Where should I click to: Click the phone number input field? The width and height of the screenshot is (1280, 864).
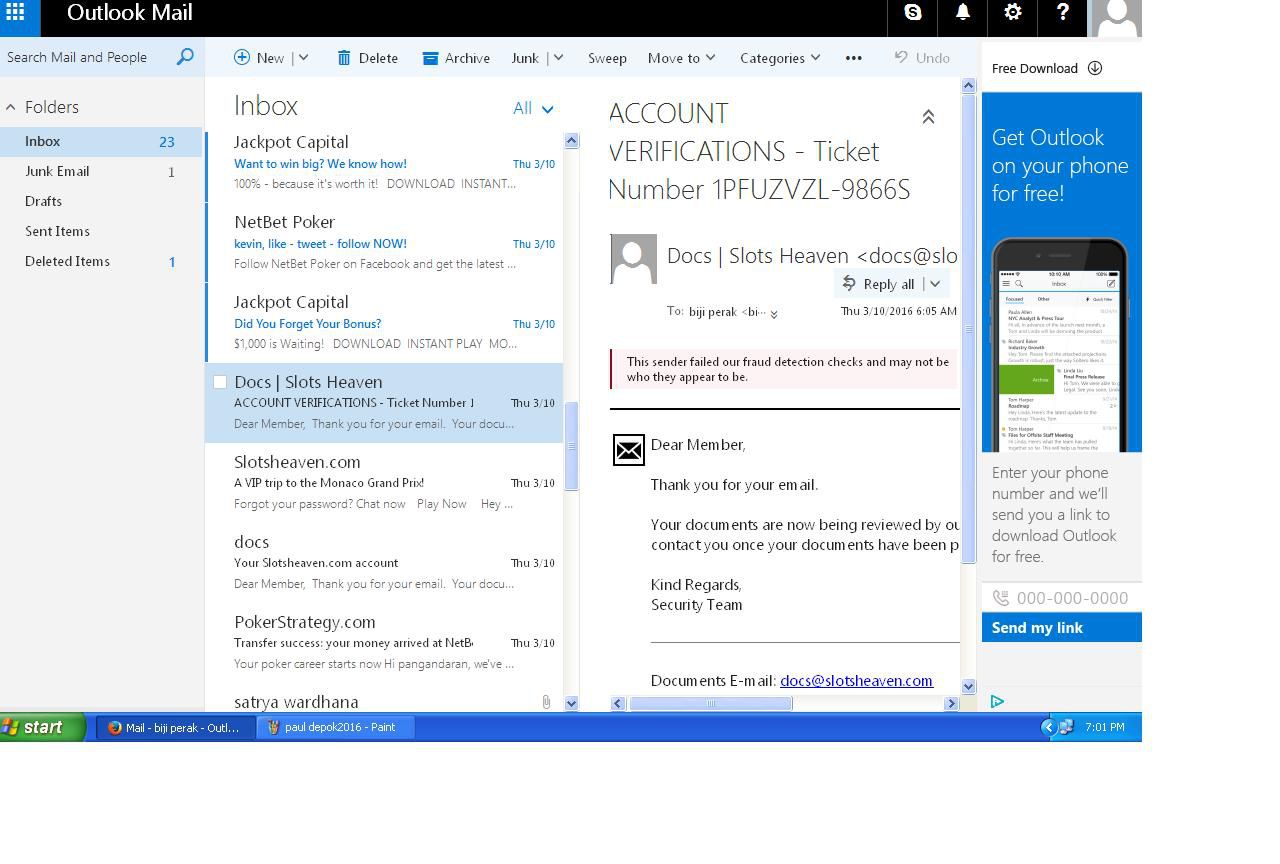click(x=1062, y=598)
